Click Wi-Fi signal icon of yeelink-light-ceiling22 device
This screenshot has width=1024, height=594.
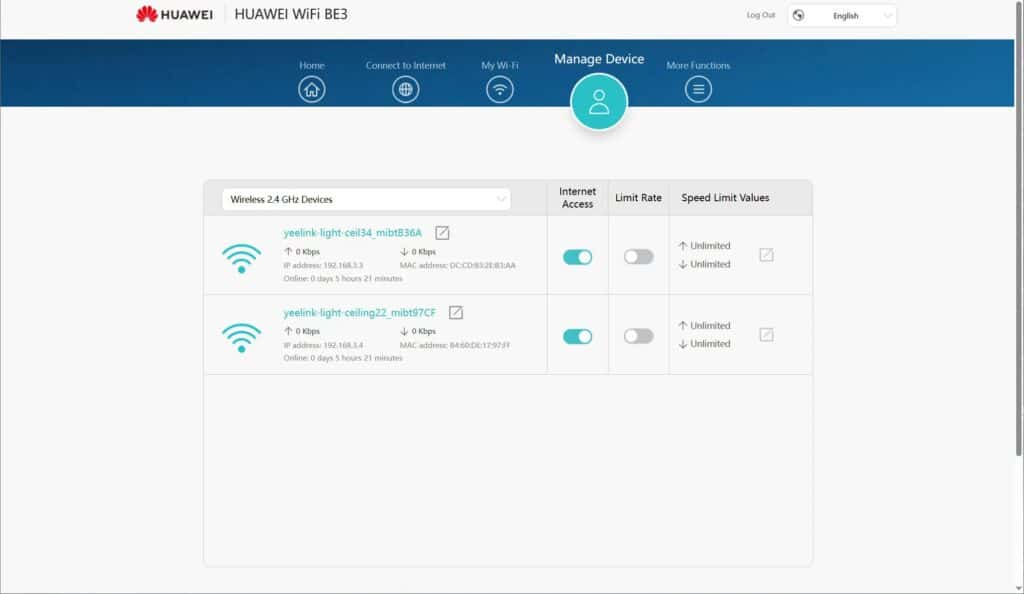pyautogui.click(x=242, y=338)
